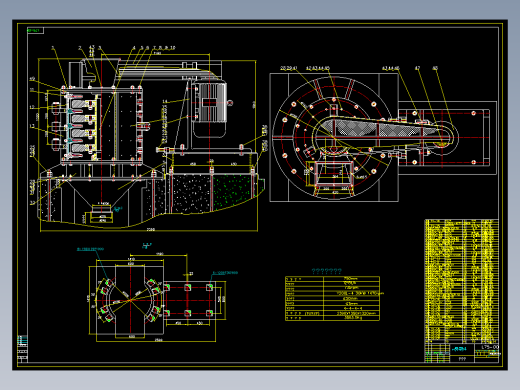The image size is (520, 390).
Task: Click the "L75-00" drawing number in title block
Action: pos(490,347)
